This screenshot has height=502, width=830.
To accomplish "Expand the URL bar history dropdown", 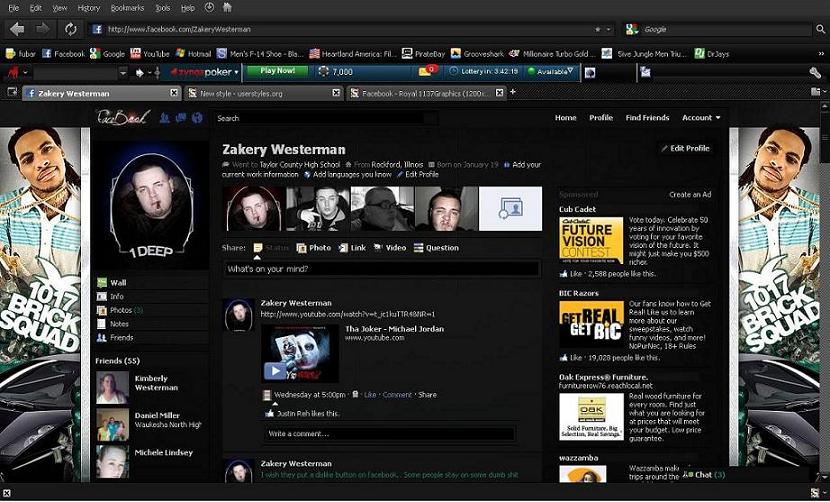I will pos(609,29).
